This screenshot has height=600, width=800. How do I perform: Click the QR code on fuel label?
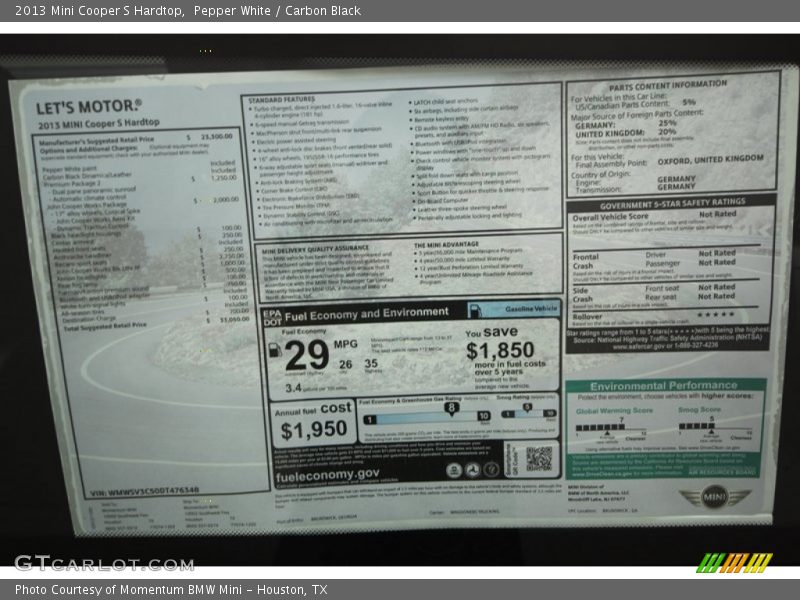click(540, 458)
